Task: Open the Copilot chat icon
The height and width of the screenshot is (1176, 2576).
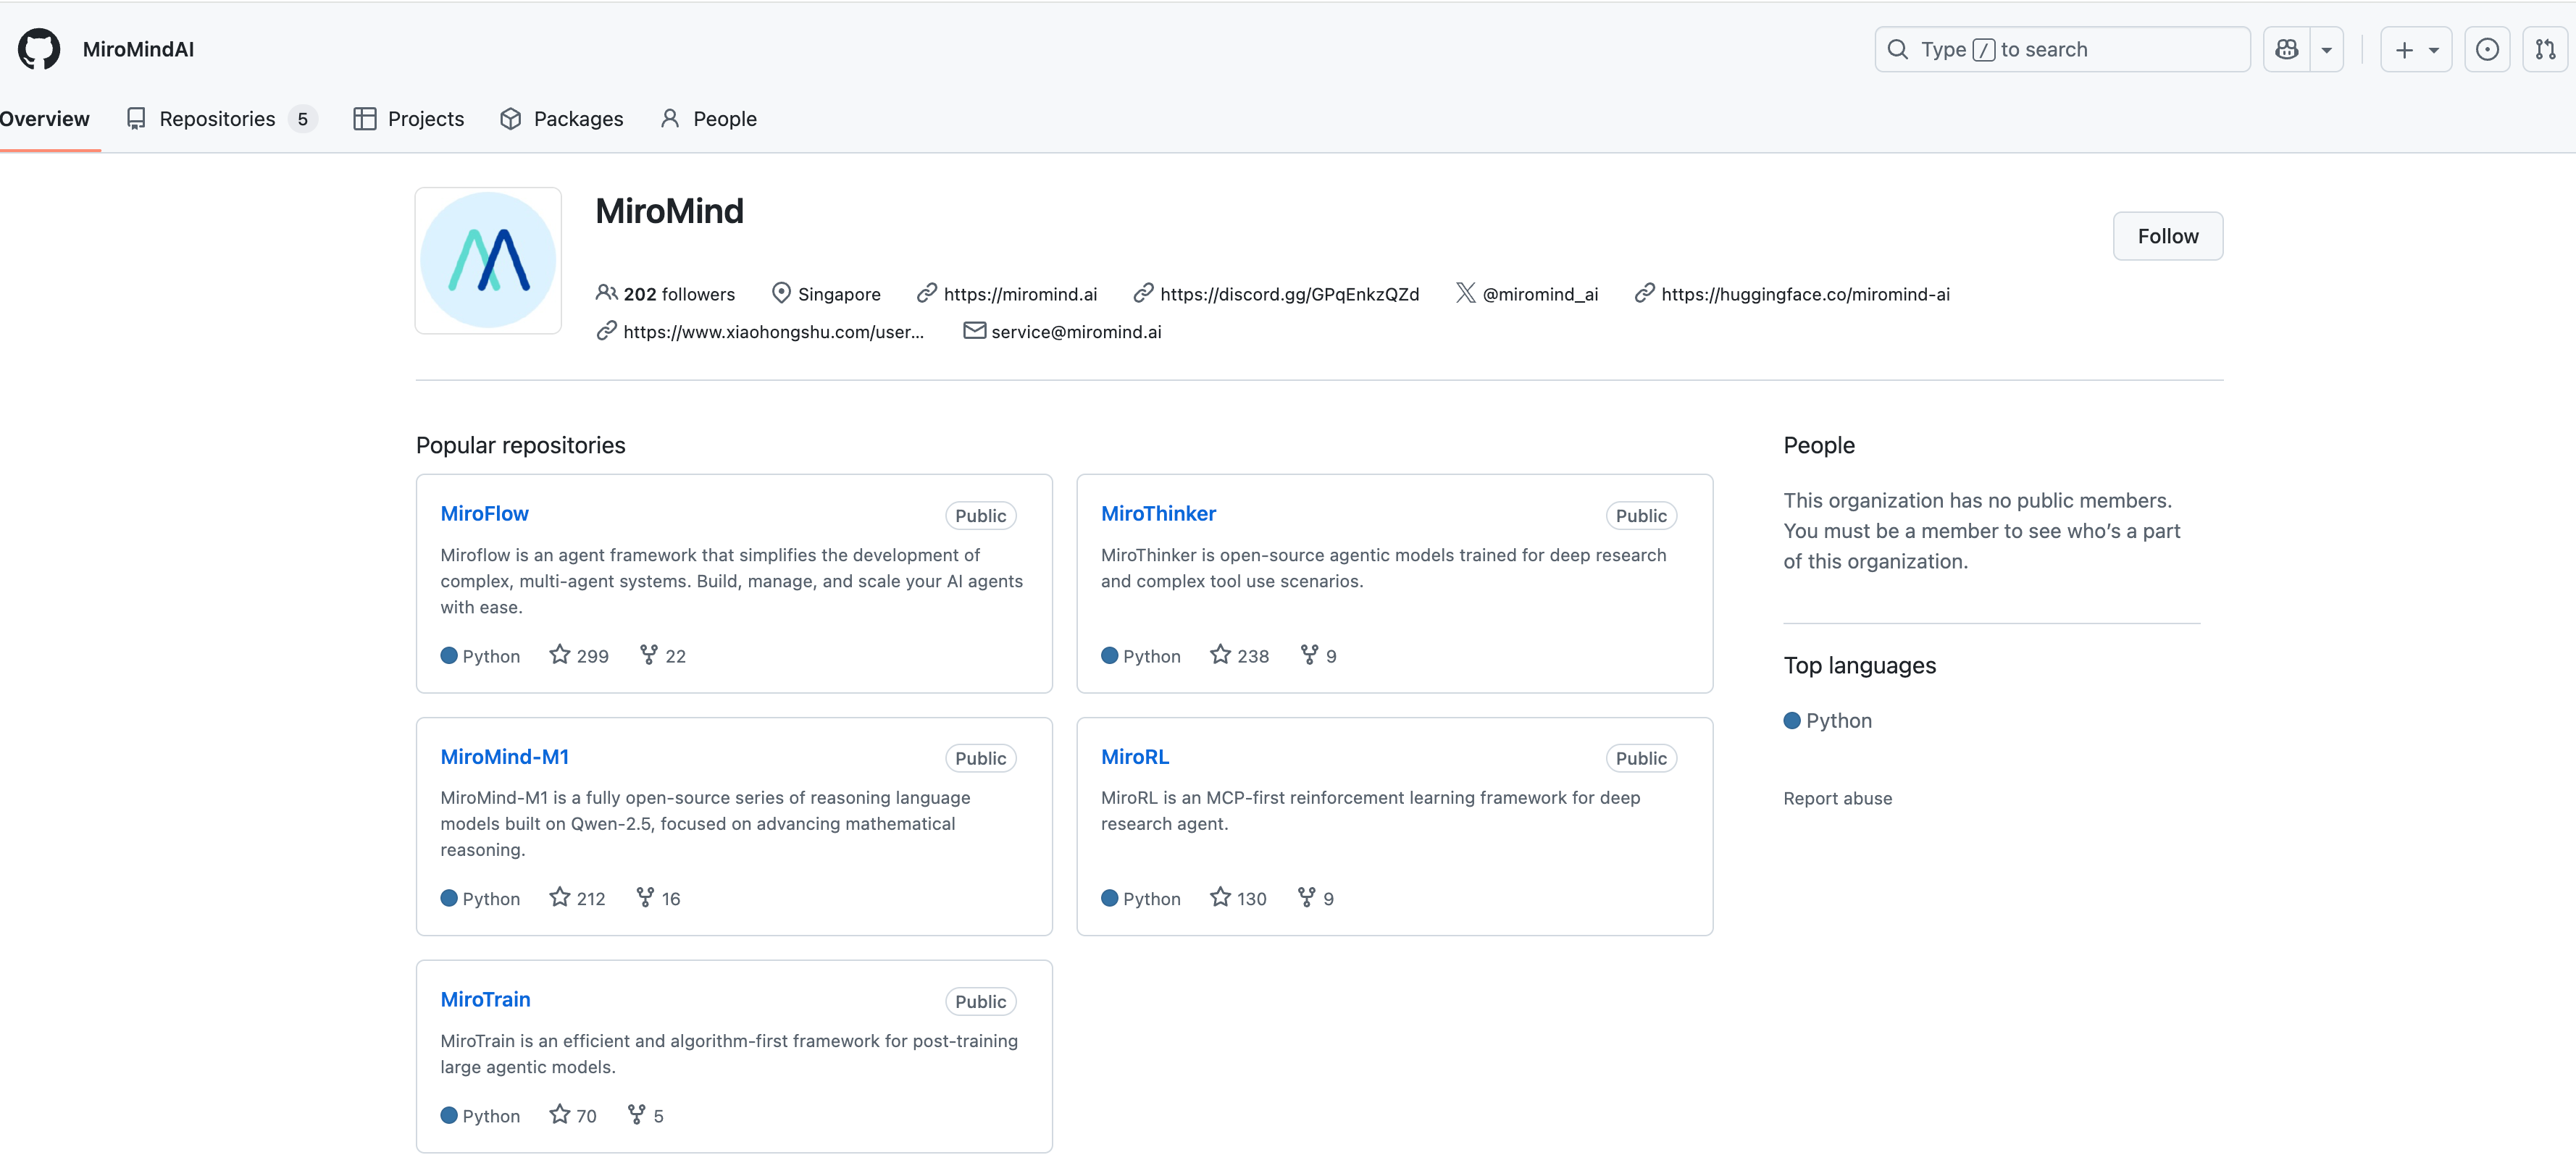Action: pos(2286,49)
